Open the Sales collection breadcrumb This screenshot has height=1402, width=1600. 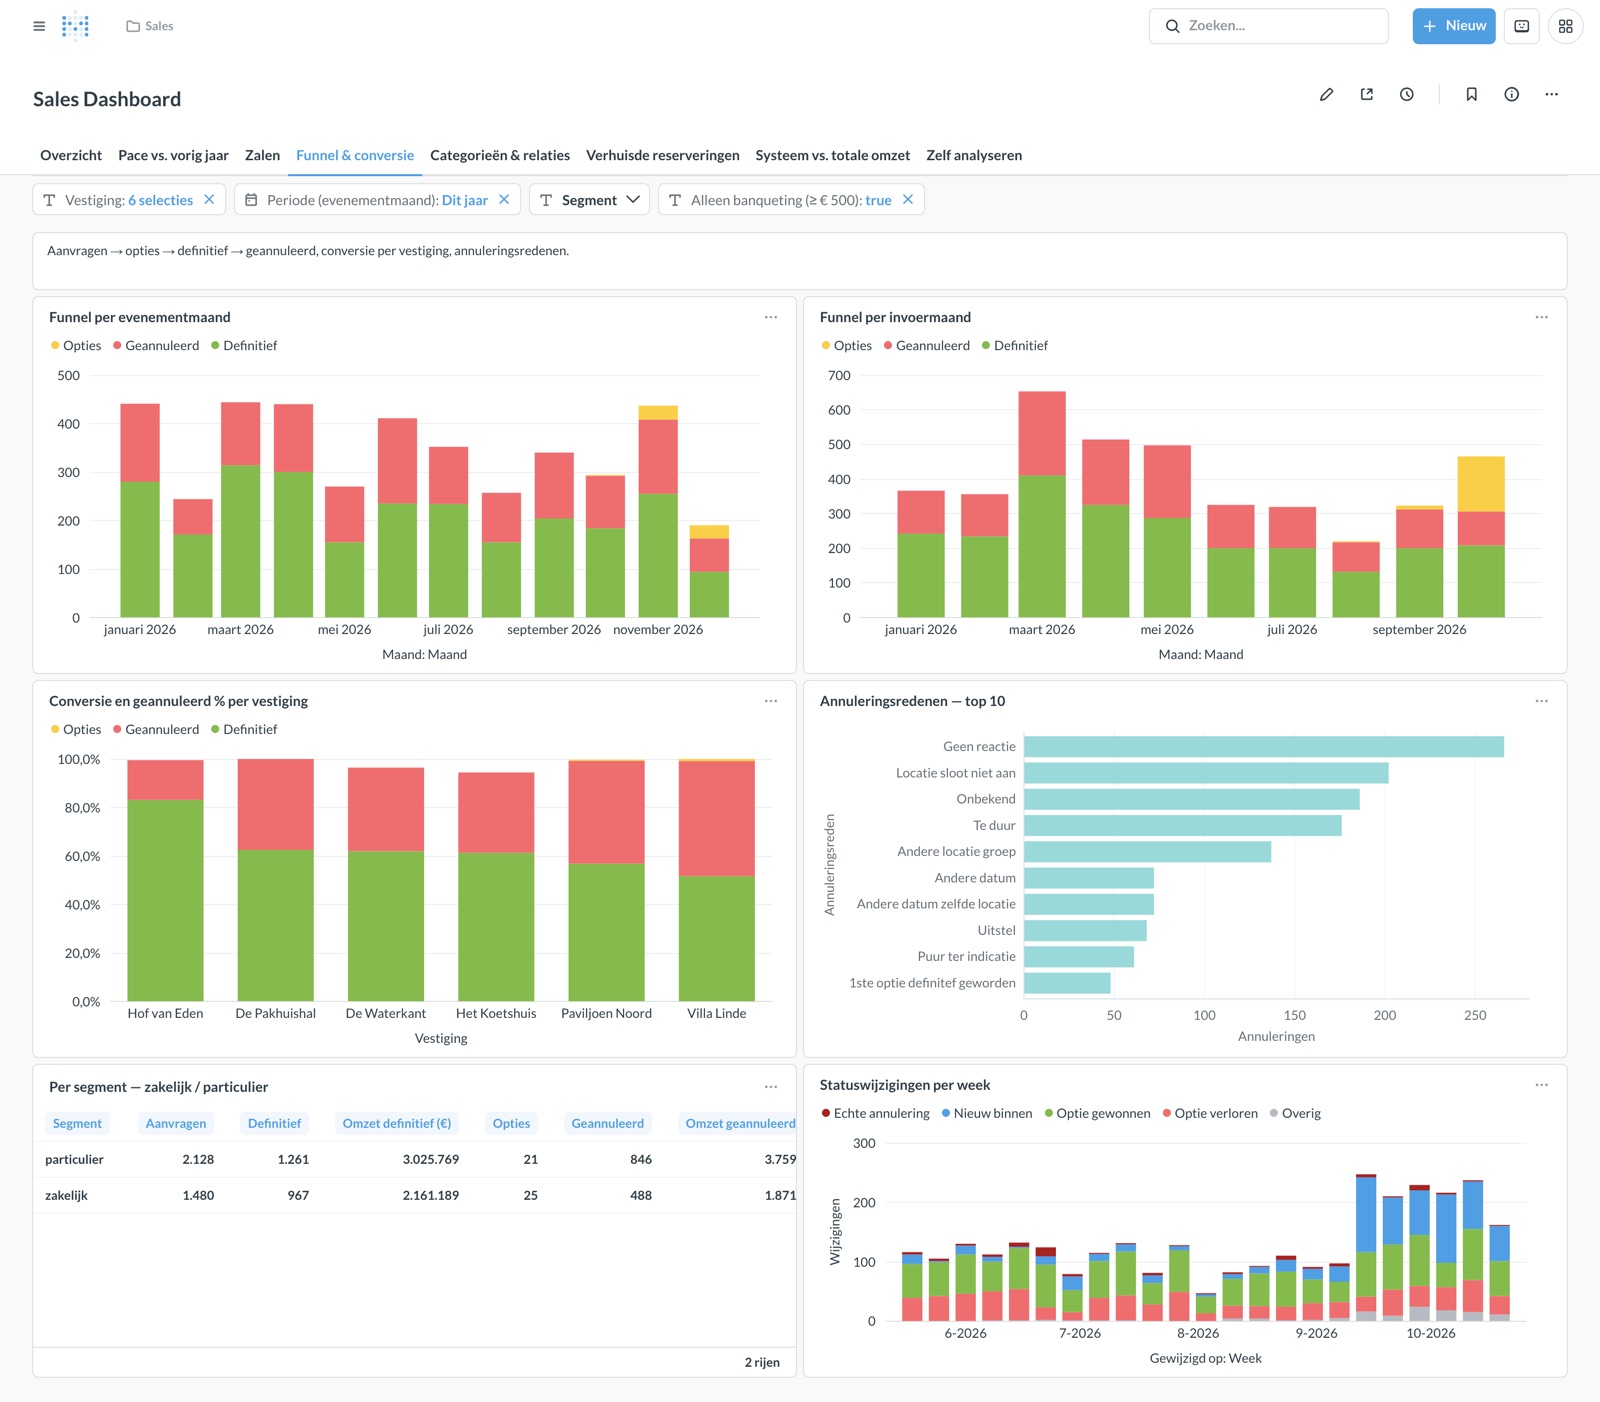pyautogui.click(x=150, y=26)
